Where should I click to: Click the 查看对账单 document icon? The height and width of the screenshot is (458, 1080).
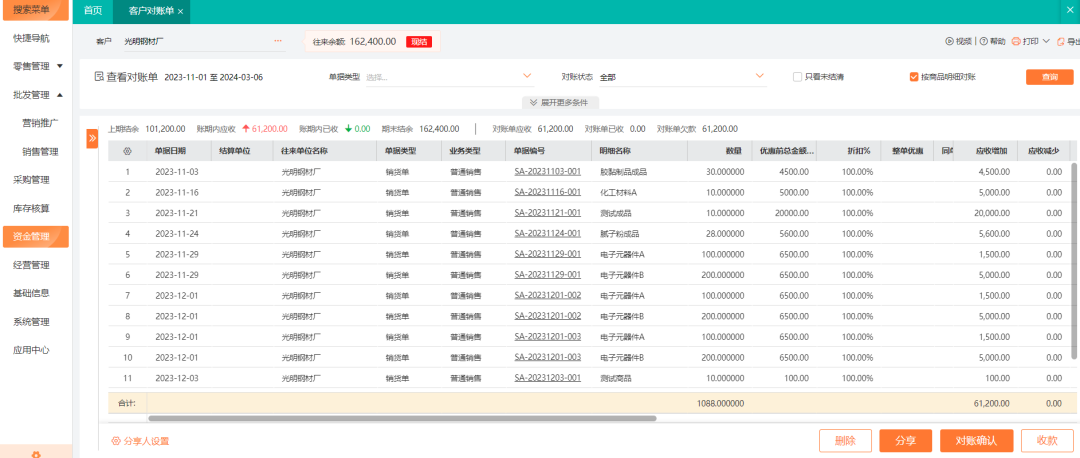(x=98, y=76)
